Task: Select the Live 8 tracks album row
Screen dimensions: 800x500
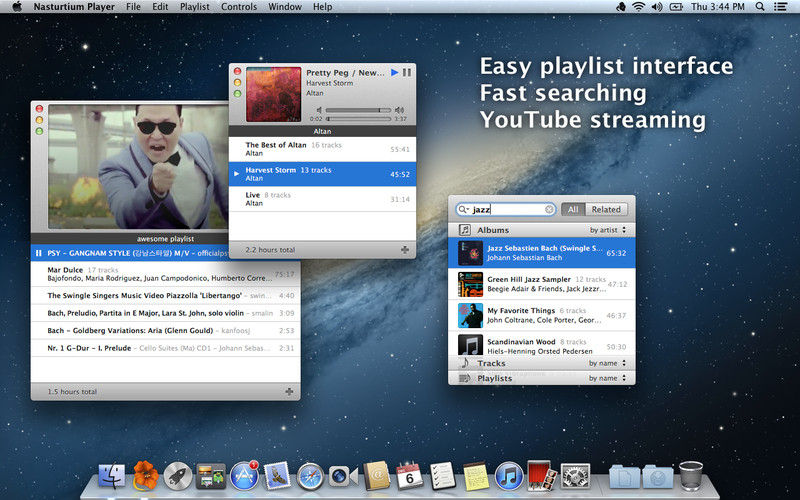Action: (x=322, y=199)
